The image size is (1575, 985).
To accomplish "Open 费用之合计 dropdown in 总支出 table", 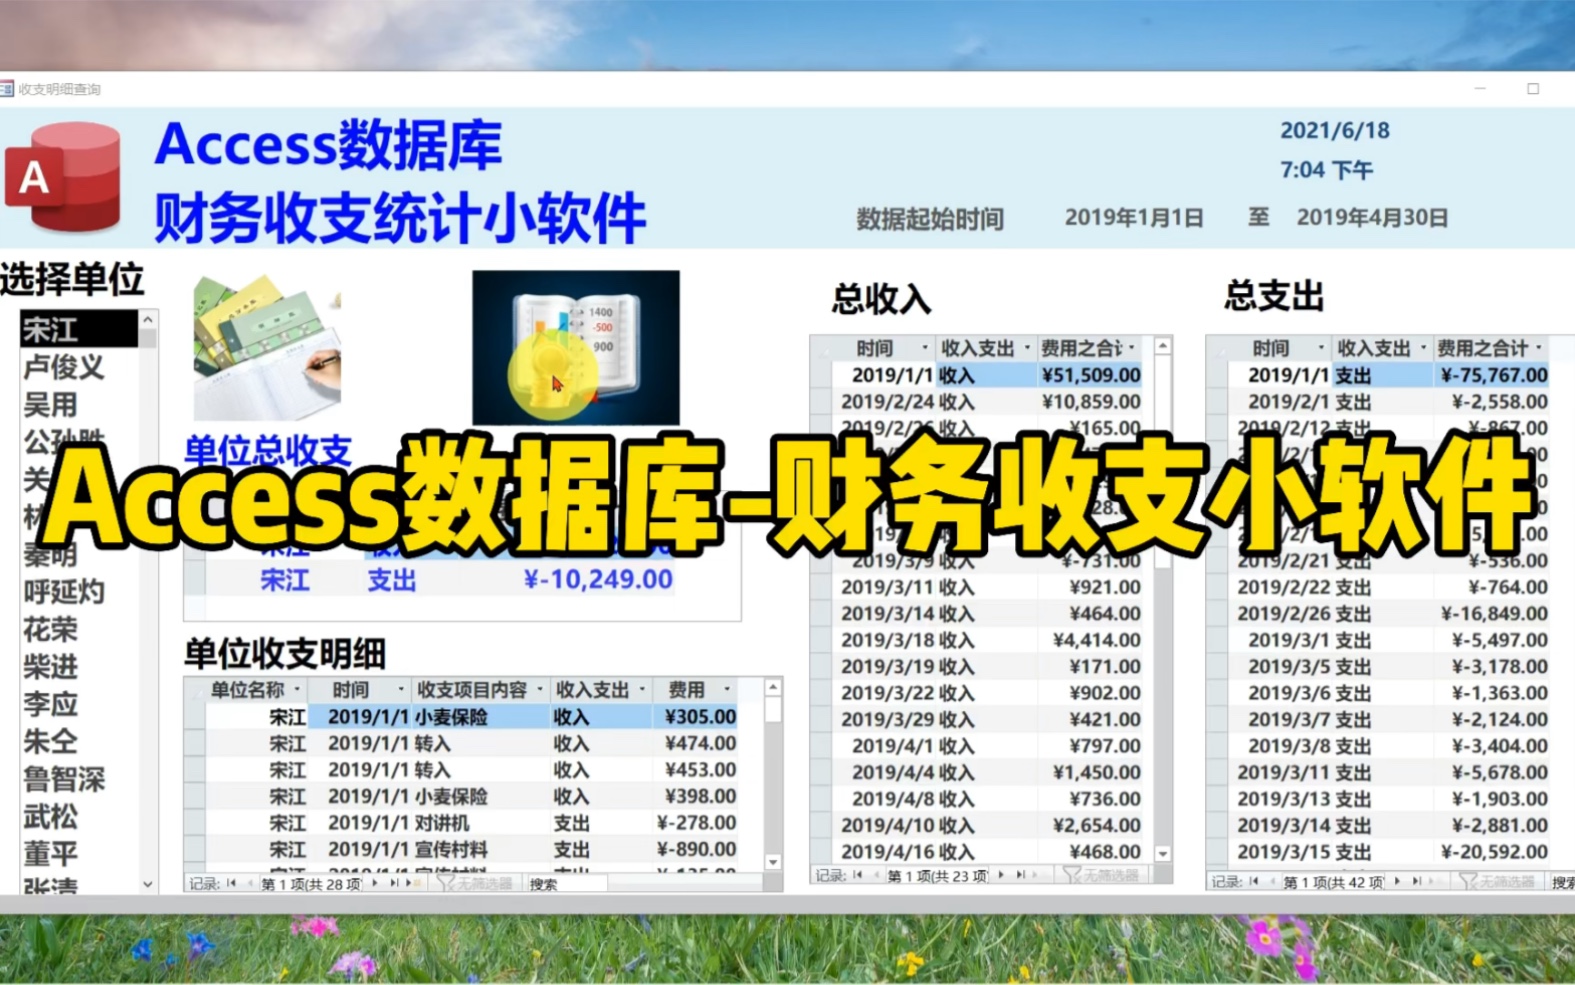I will point(1539,348).
